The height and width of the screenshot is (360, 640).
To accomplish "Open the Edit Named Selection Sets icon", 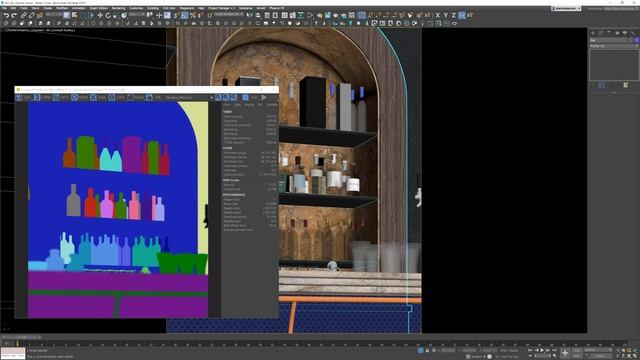I will coord(210,15).
